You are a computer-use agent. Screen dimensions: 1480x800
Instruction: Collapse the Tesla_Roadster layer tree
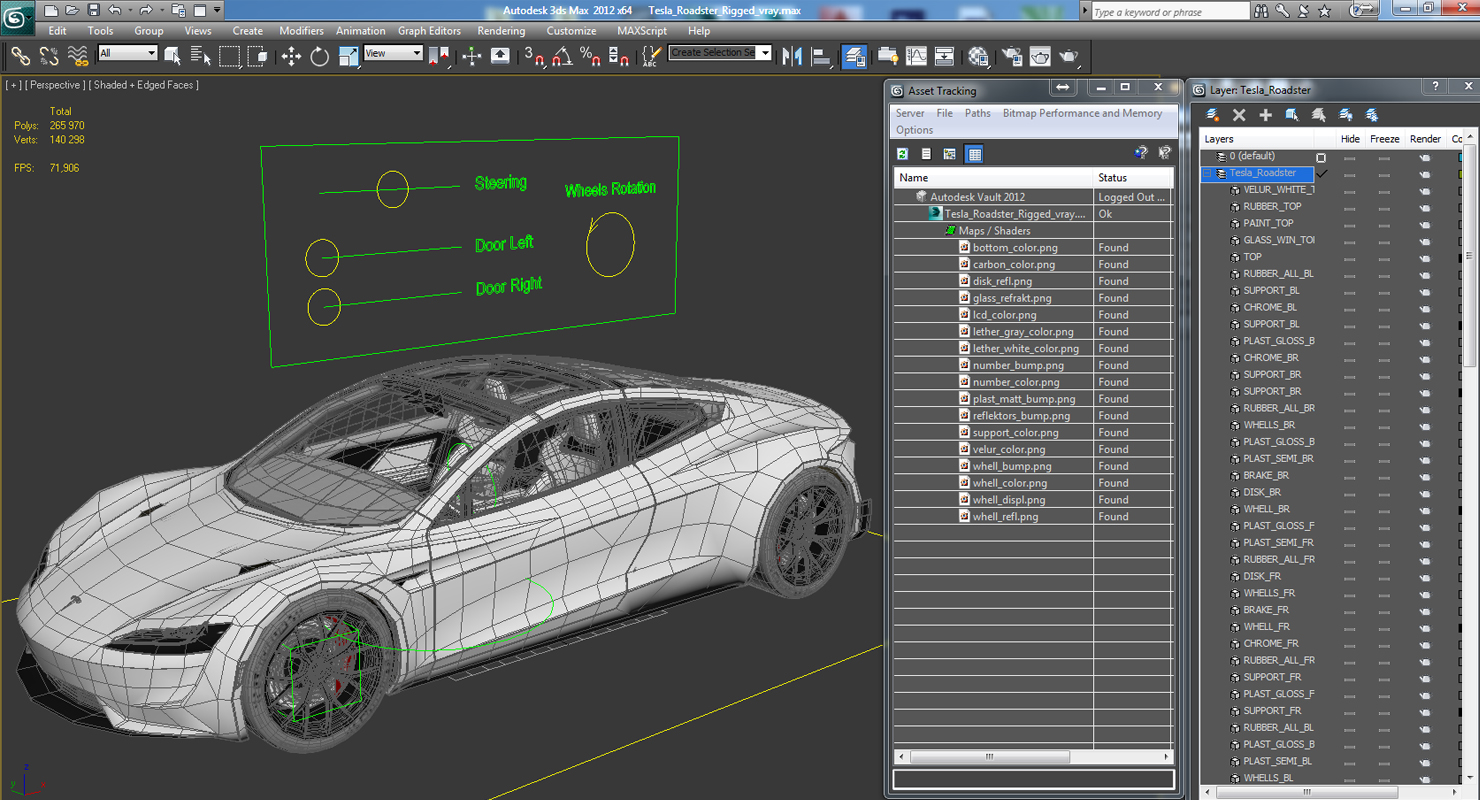[x=1207, y=173]
